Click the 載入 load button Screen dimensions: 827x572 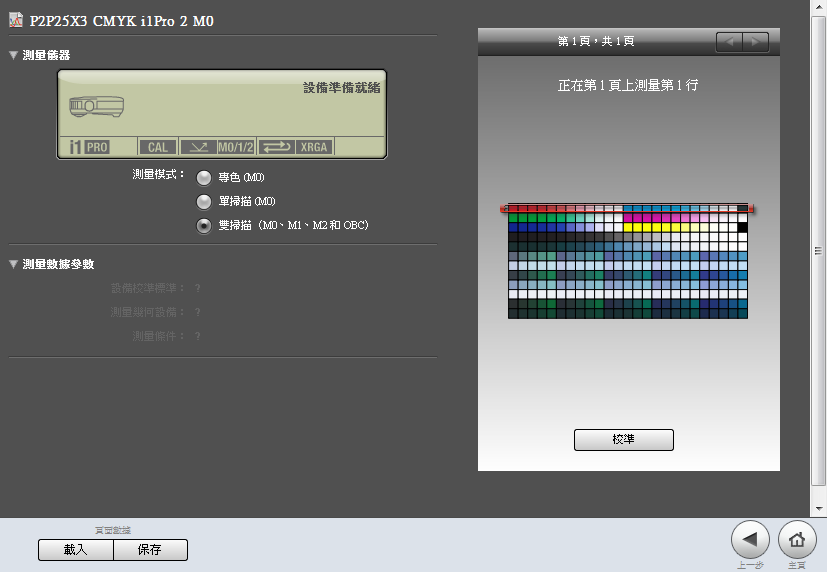click(x=75, y=550)
